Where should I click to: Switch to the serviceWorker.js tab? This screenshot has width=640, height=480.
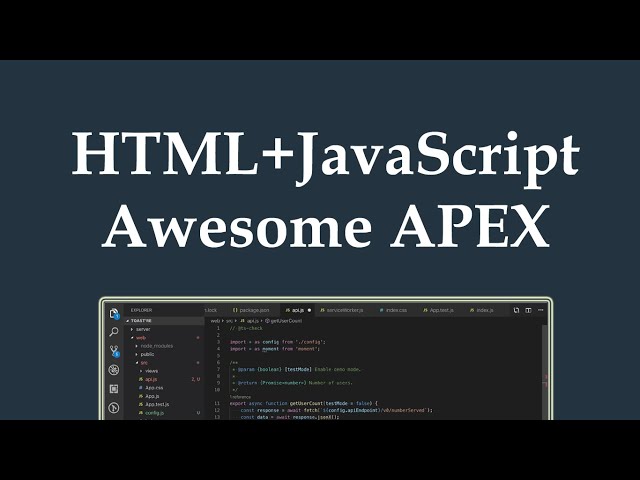coord(342,310)
